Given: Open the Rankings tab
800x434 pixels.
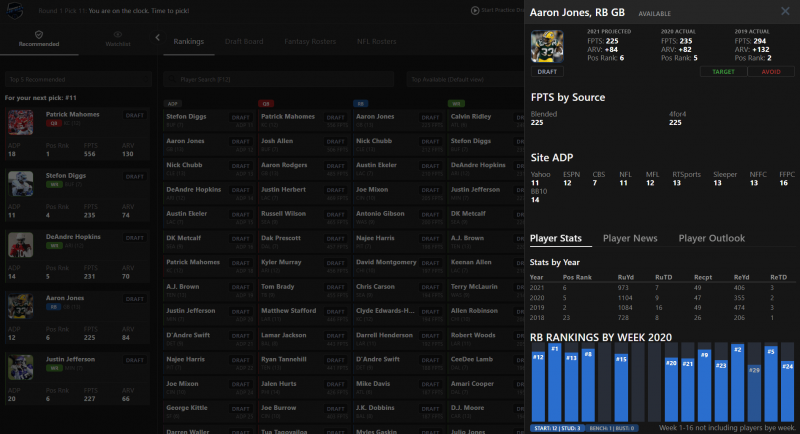Looking at the screenshot, I should 188,41.
